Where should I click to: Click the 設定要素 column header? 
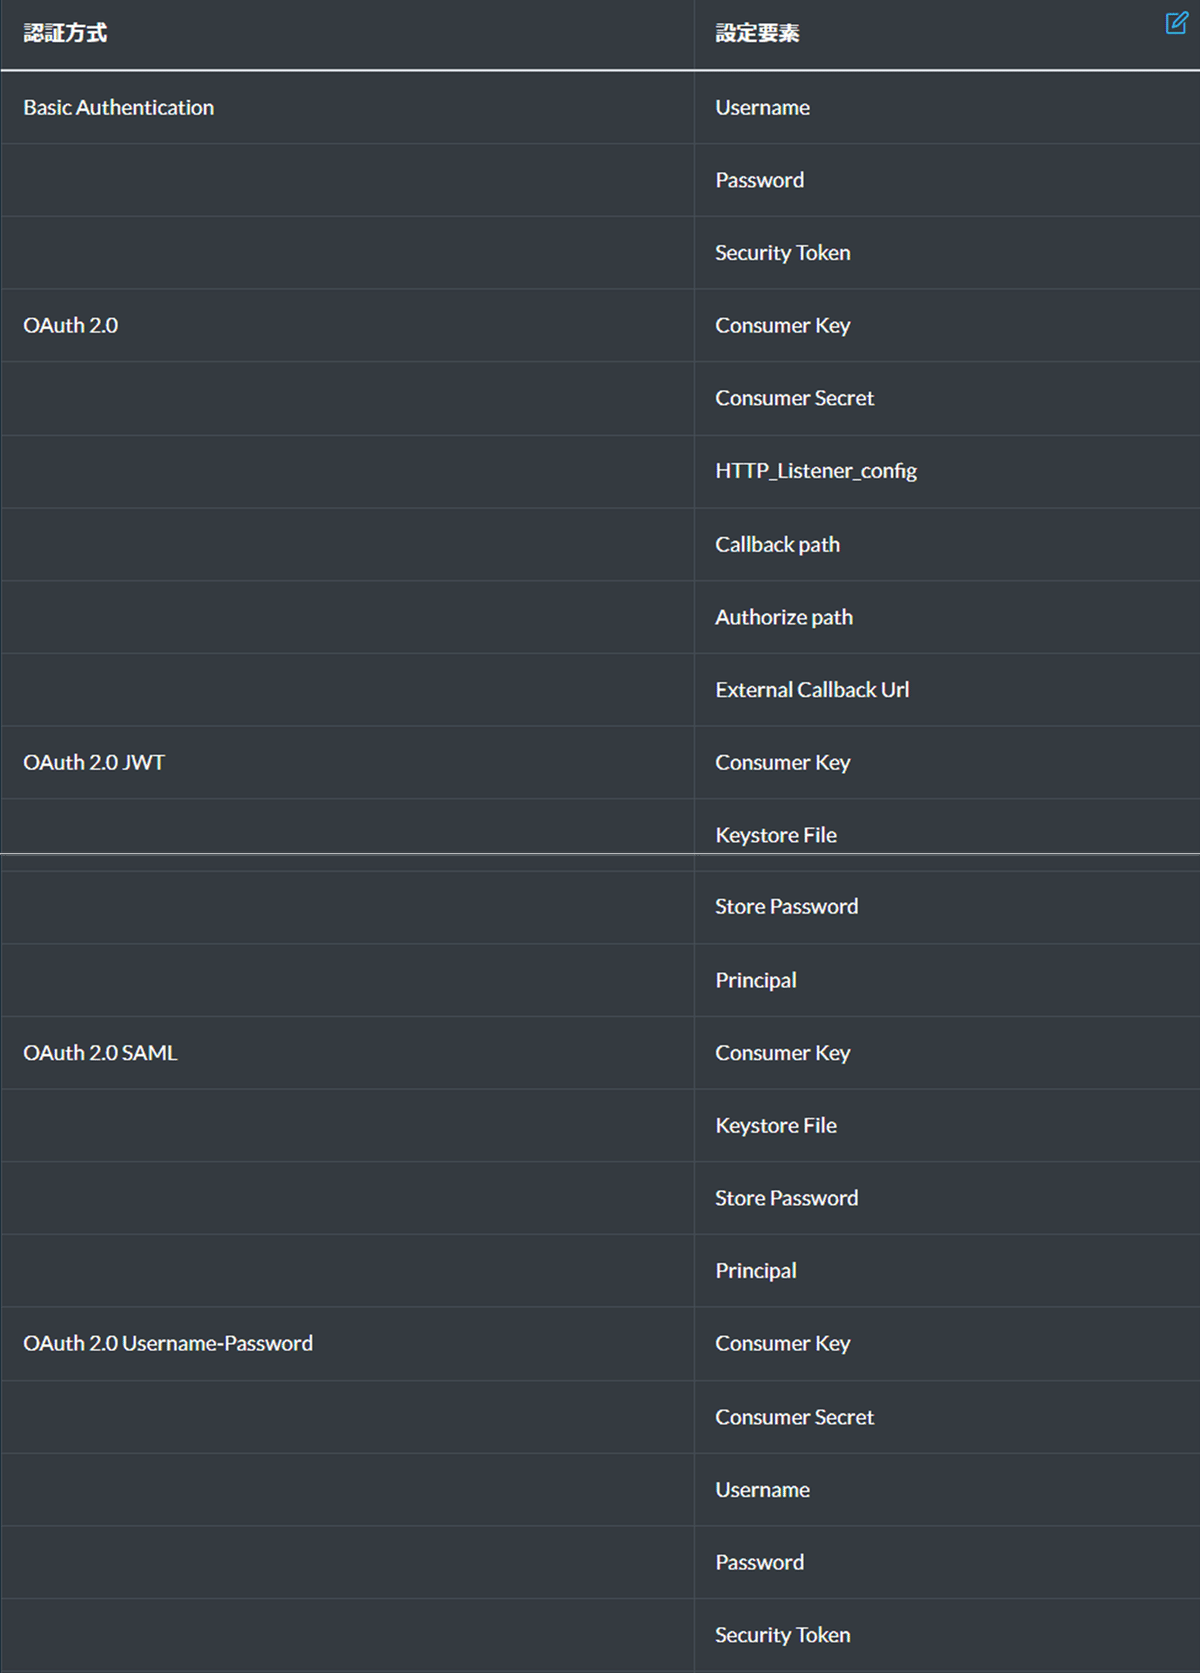757,33
